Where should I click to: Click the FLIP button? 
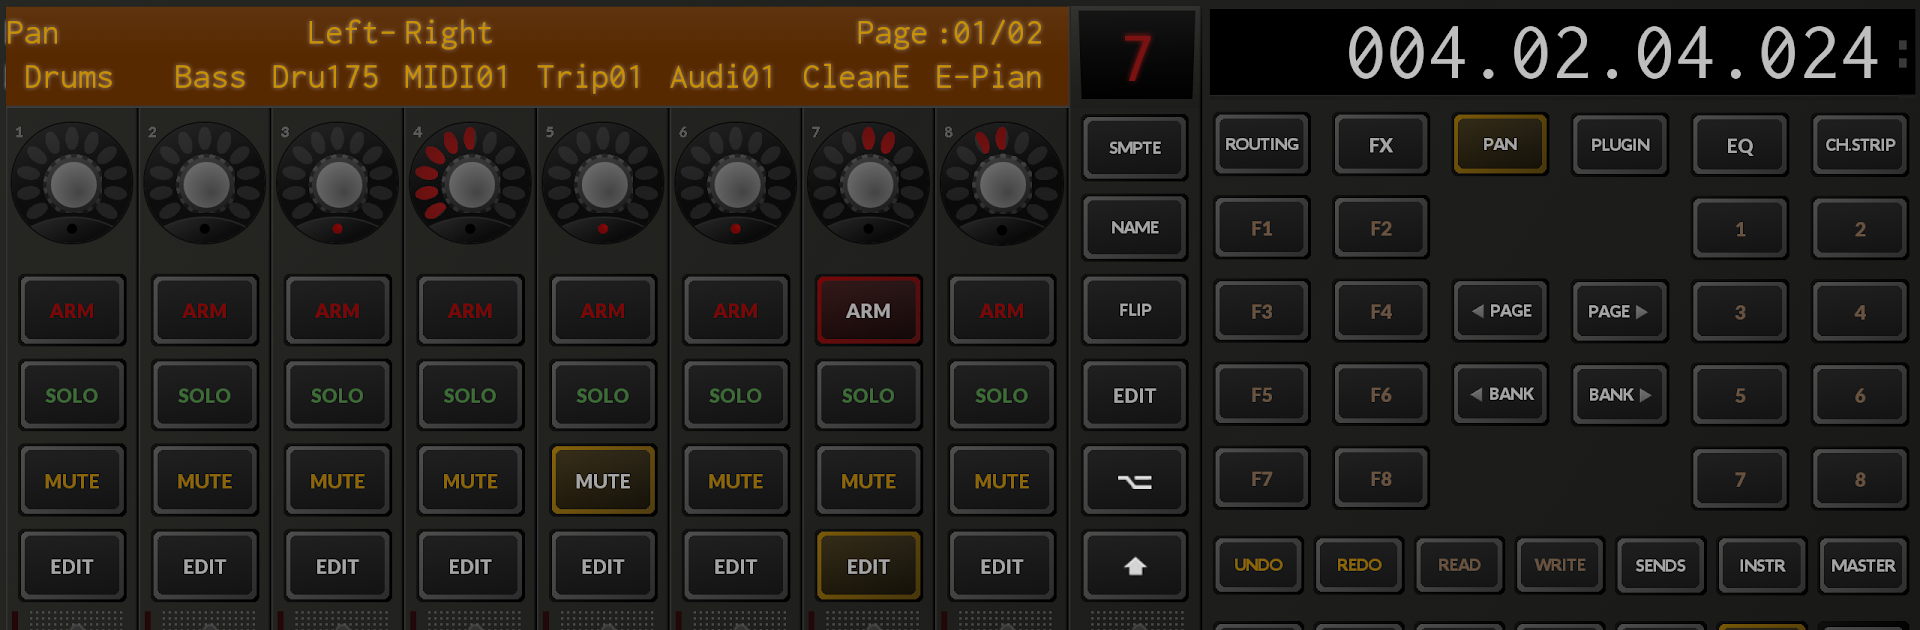pos(1134,310)
